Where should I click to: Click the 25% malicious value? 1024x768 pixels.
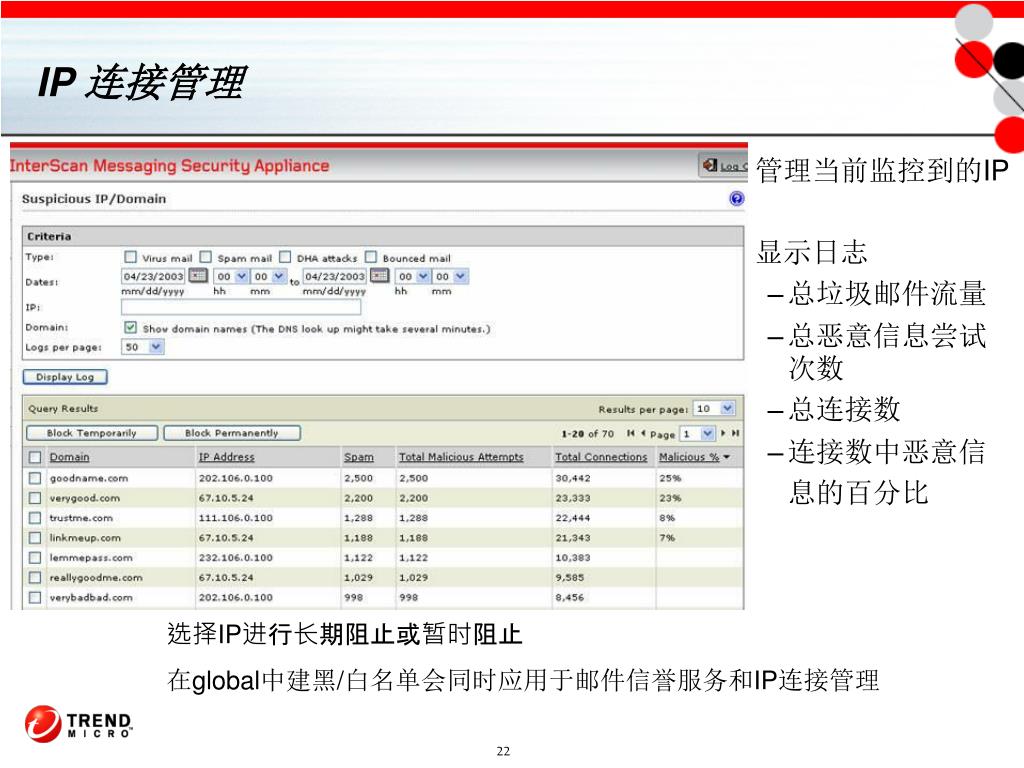(x=670, y=478)
